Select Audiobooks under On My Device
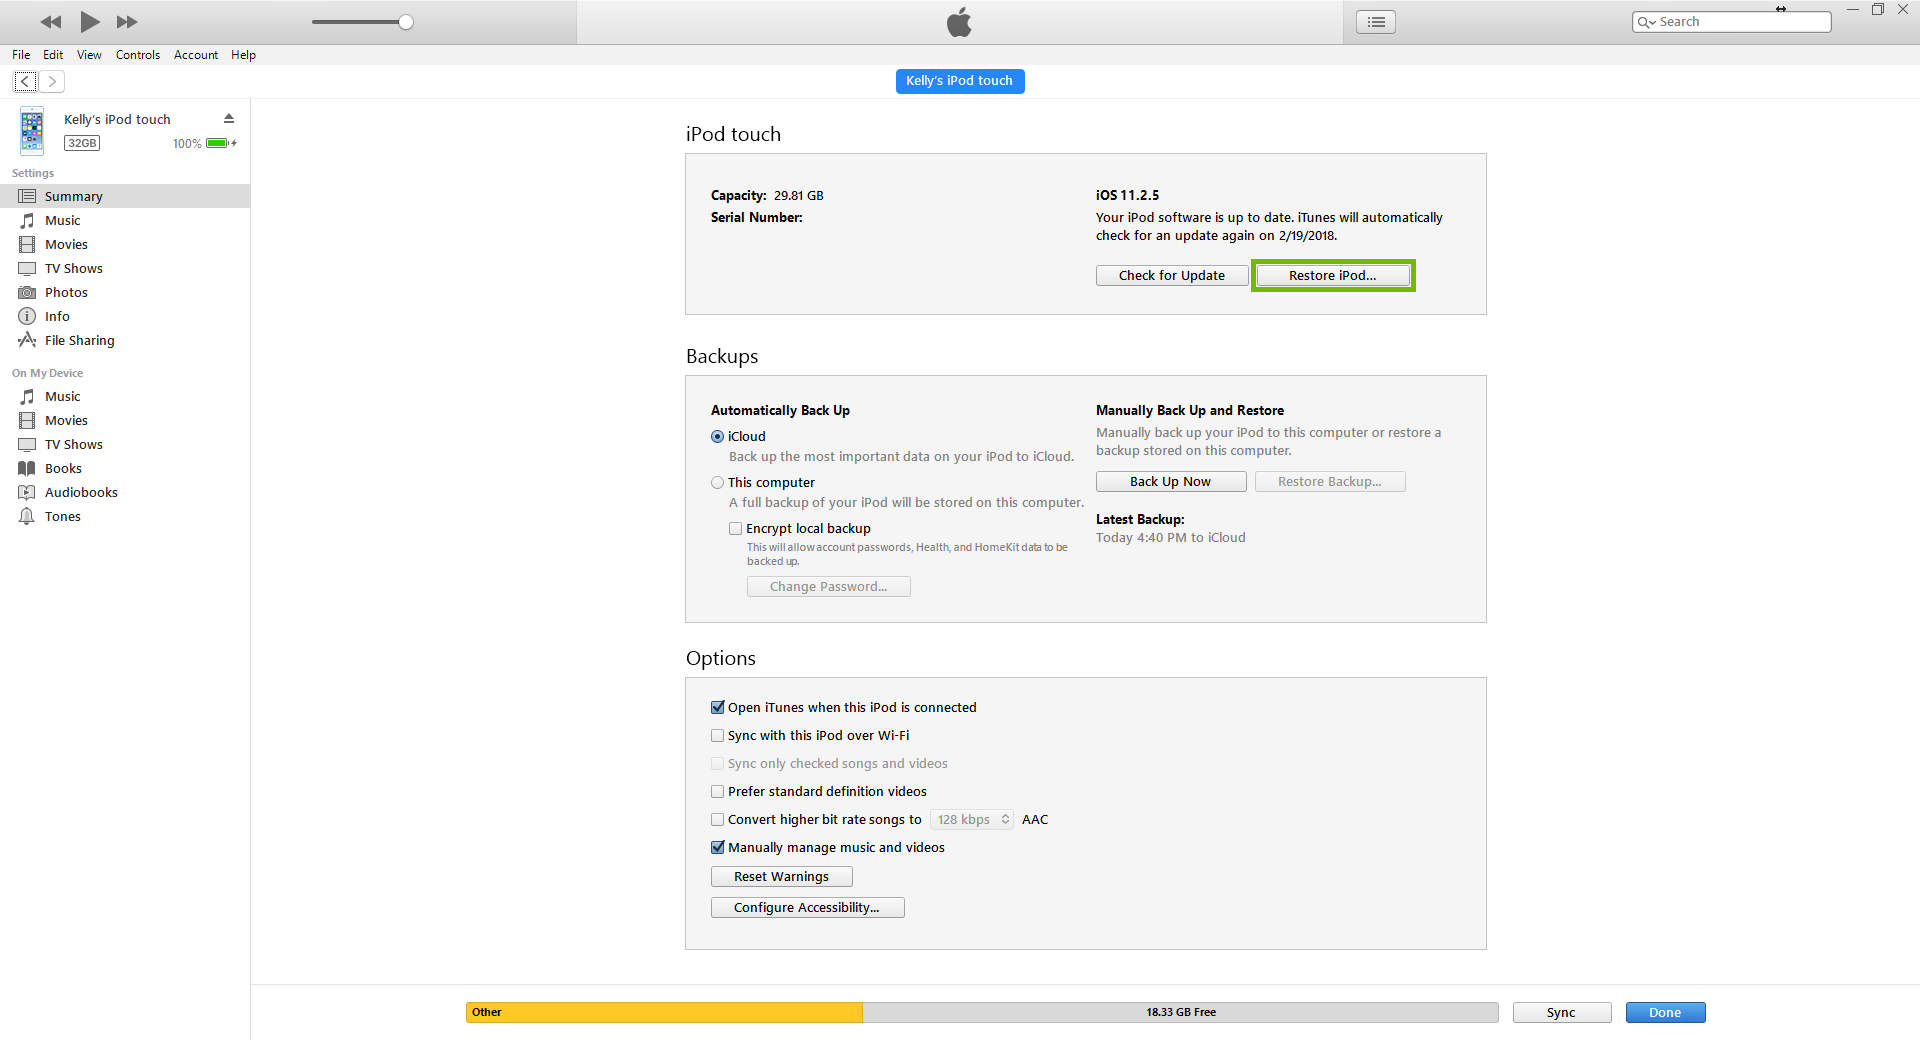The width and height of the screenshot is (1920, 1040). coord(79,492)
